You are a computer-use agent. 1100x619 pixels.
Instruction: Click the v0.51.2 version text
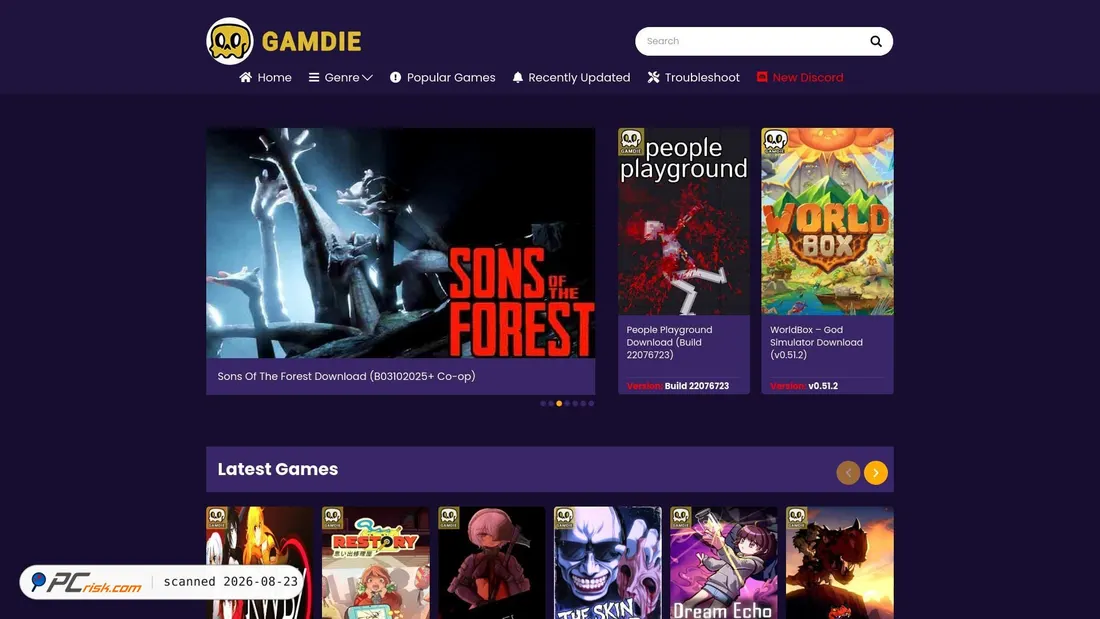coord(823,386)
